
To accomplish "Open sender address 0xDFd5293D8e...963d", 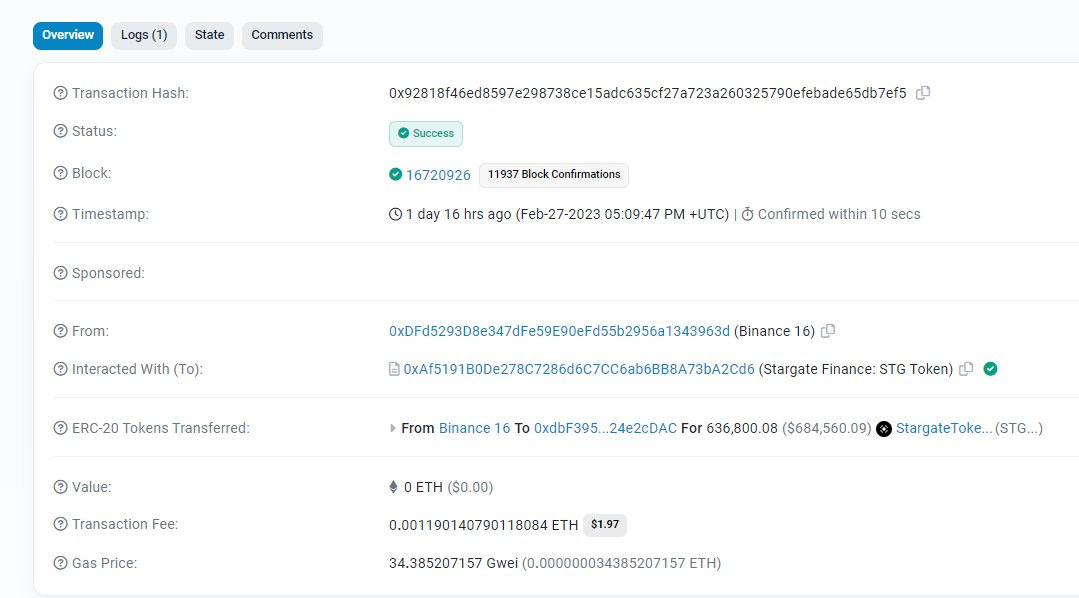I will coord(559,331).
